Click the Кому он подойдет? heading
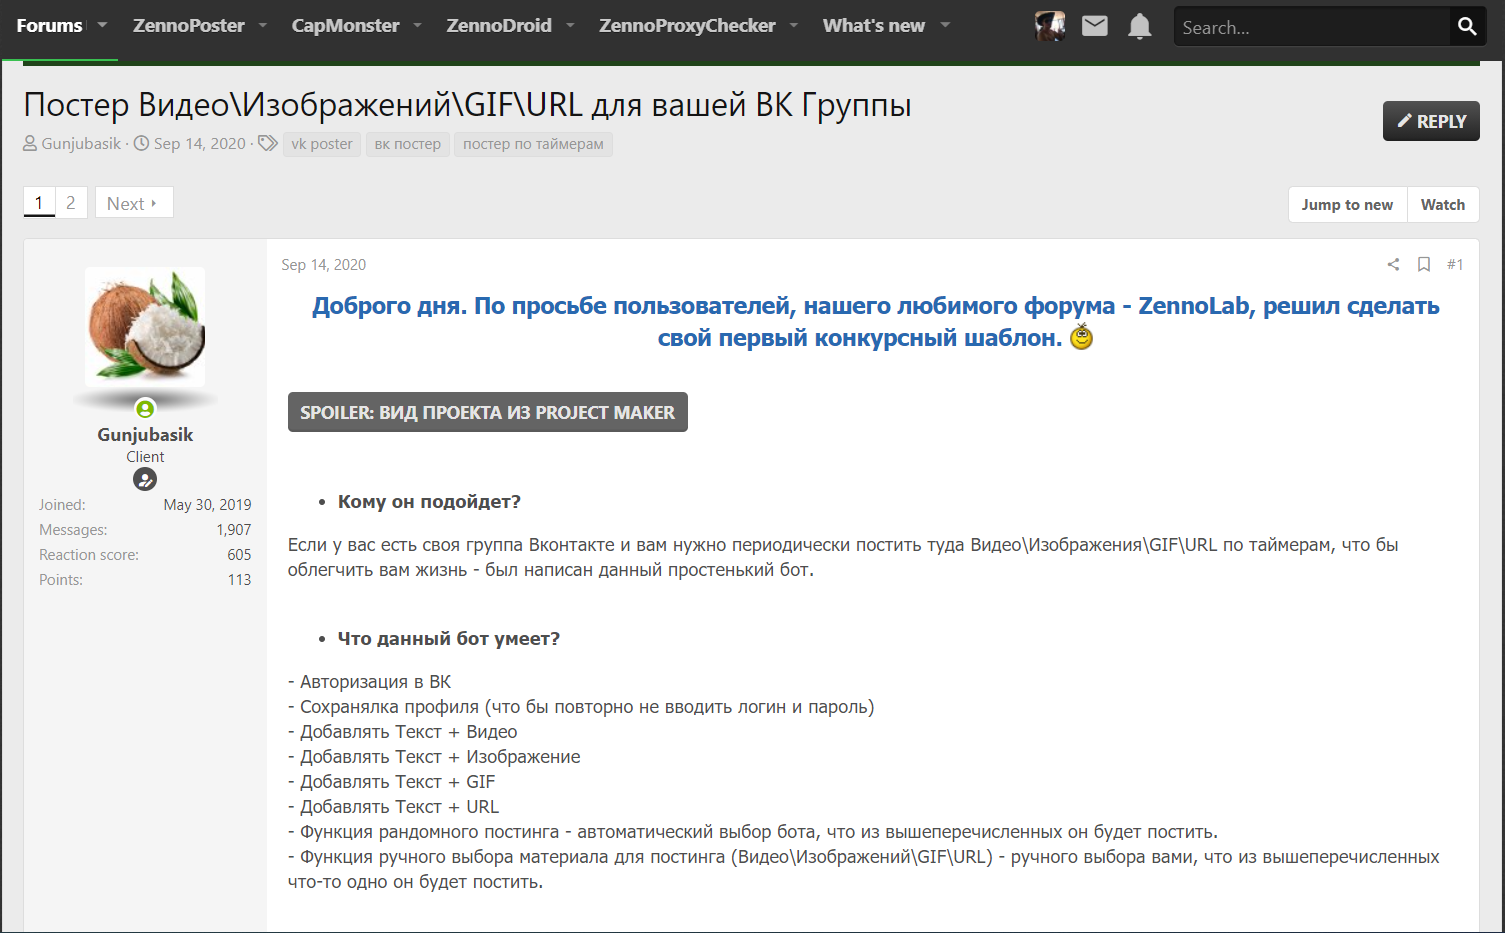The width and height of the screenshot is (1505, 933). coord(429,501)
